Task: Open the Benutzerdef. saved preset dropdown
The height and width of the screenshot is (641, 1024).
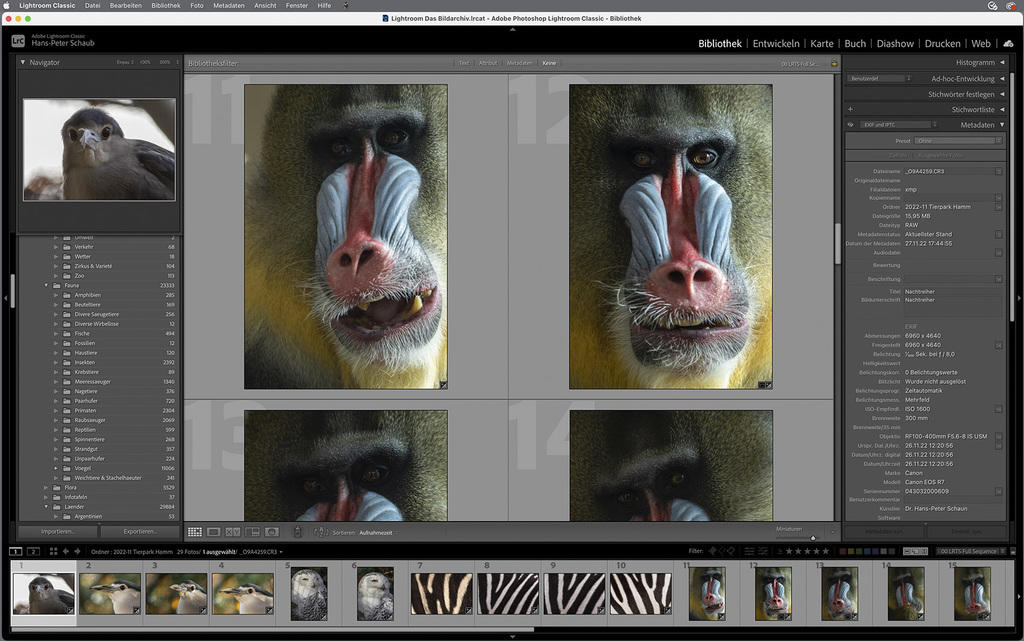Action: click(879, 78)
